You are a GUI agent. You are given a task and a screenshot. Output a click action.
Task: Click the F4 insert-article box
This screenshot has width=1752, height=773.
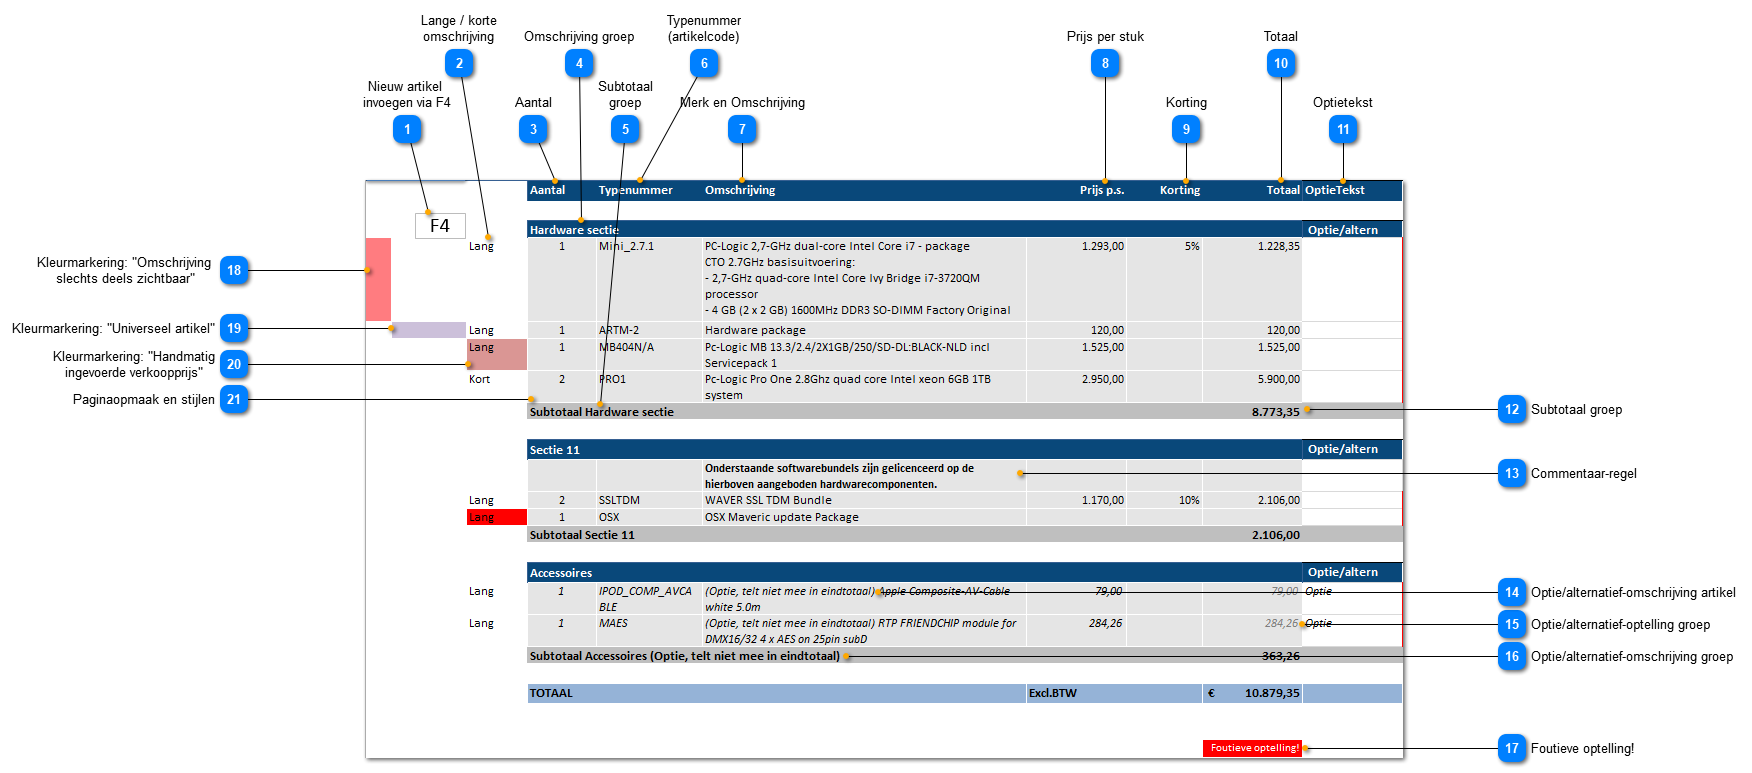pos(440,226)
